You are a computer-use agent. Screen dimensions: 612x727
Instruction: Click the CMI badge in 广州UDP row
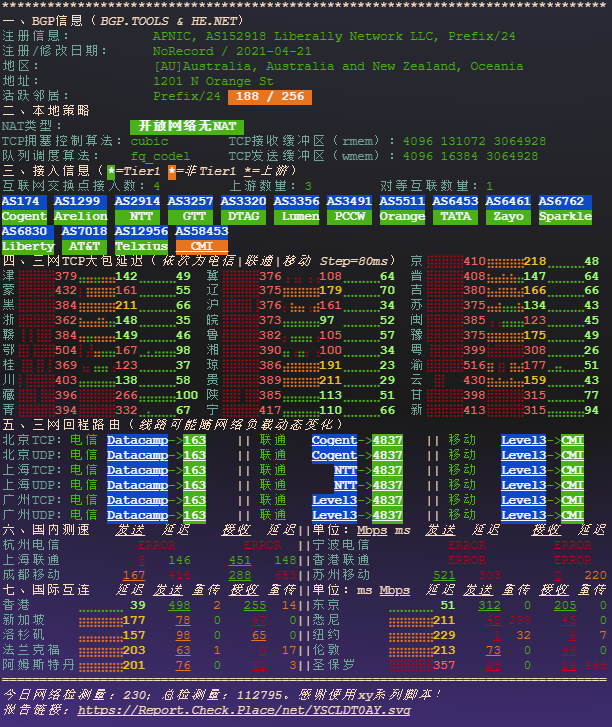[573, 515]
